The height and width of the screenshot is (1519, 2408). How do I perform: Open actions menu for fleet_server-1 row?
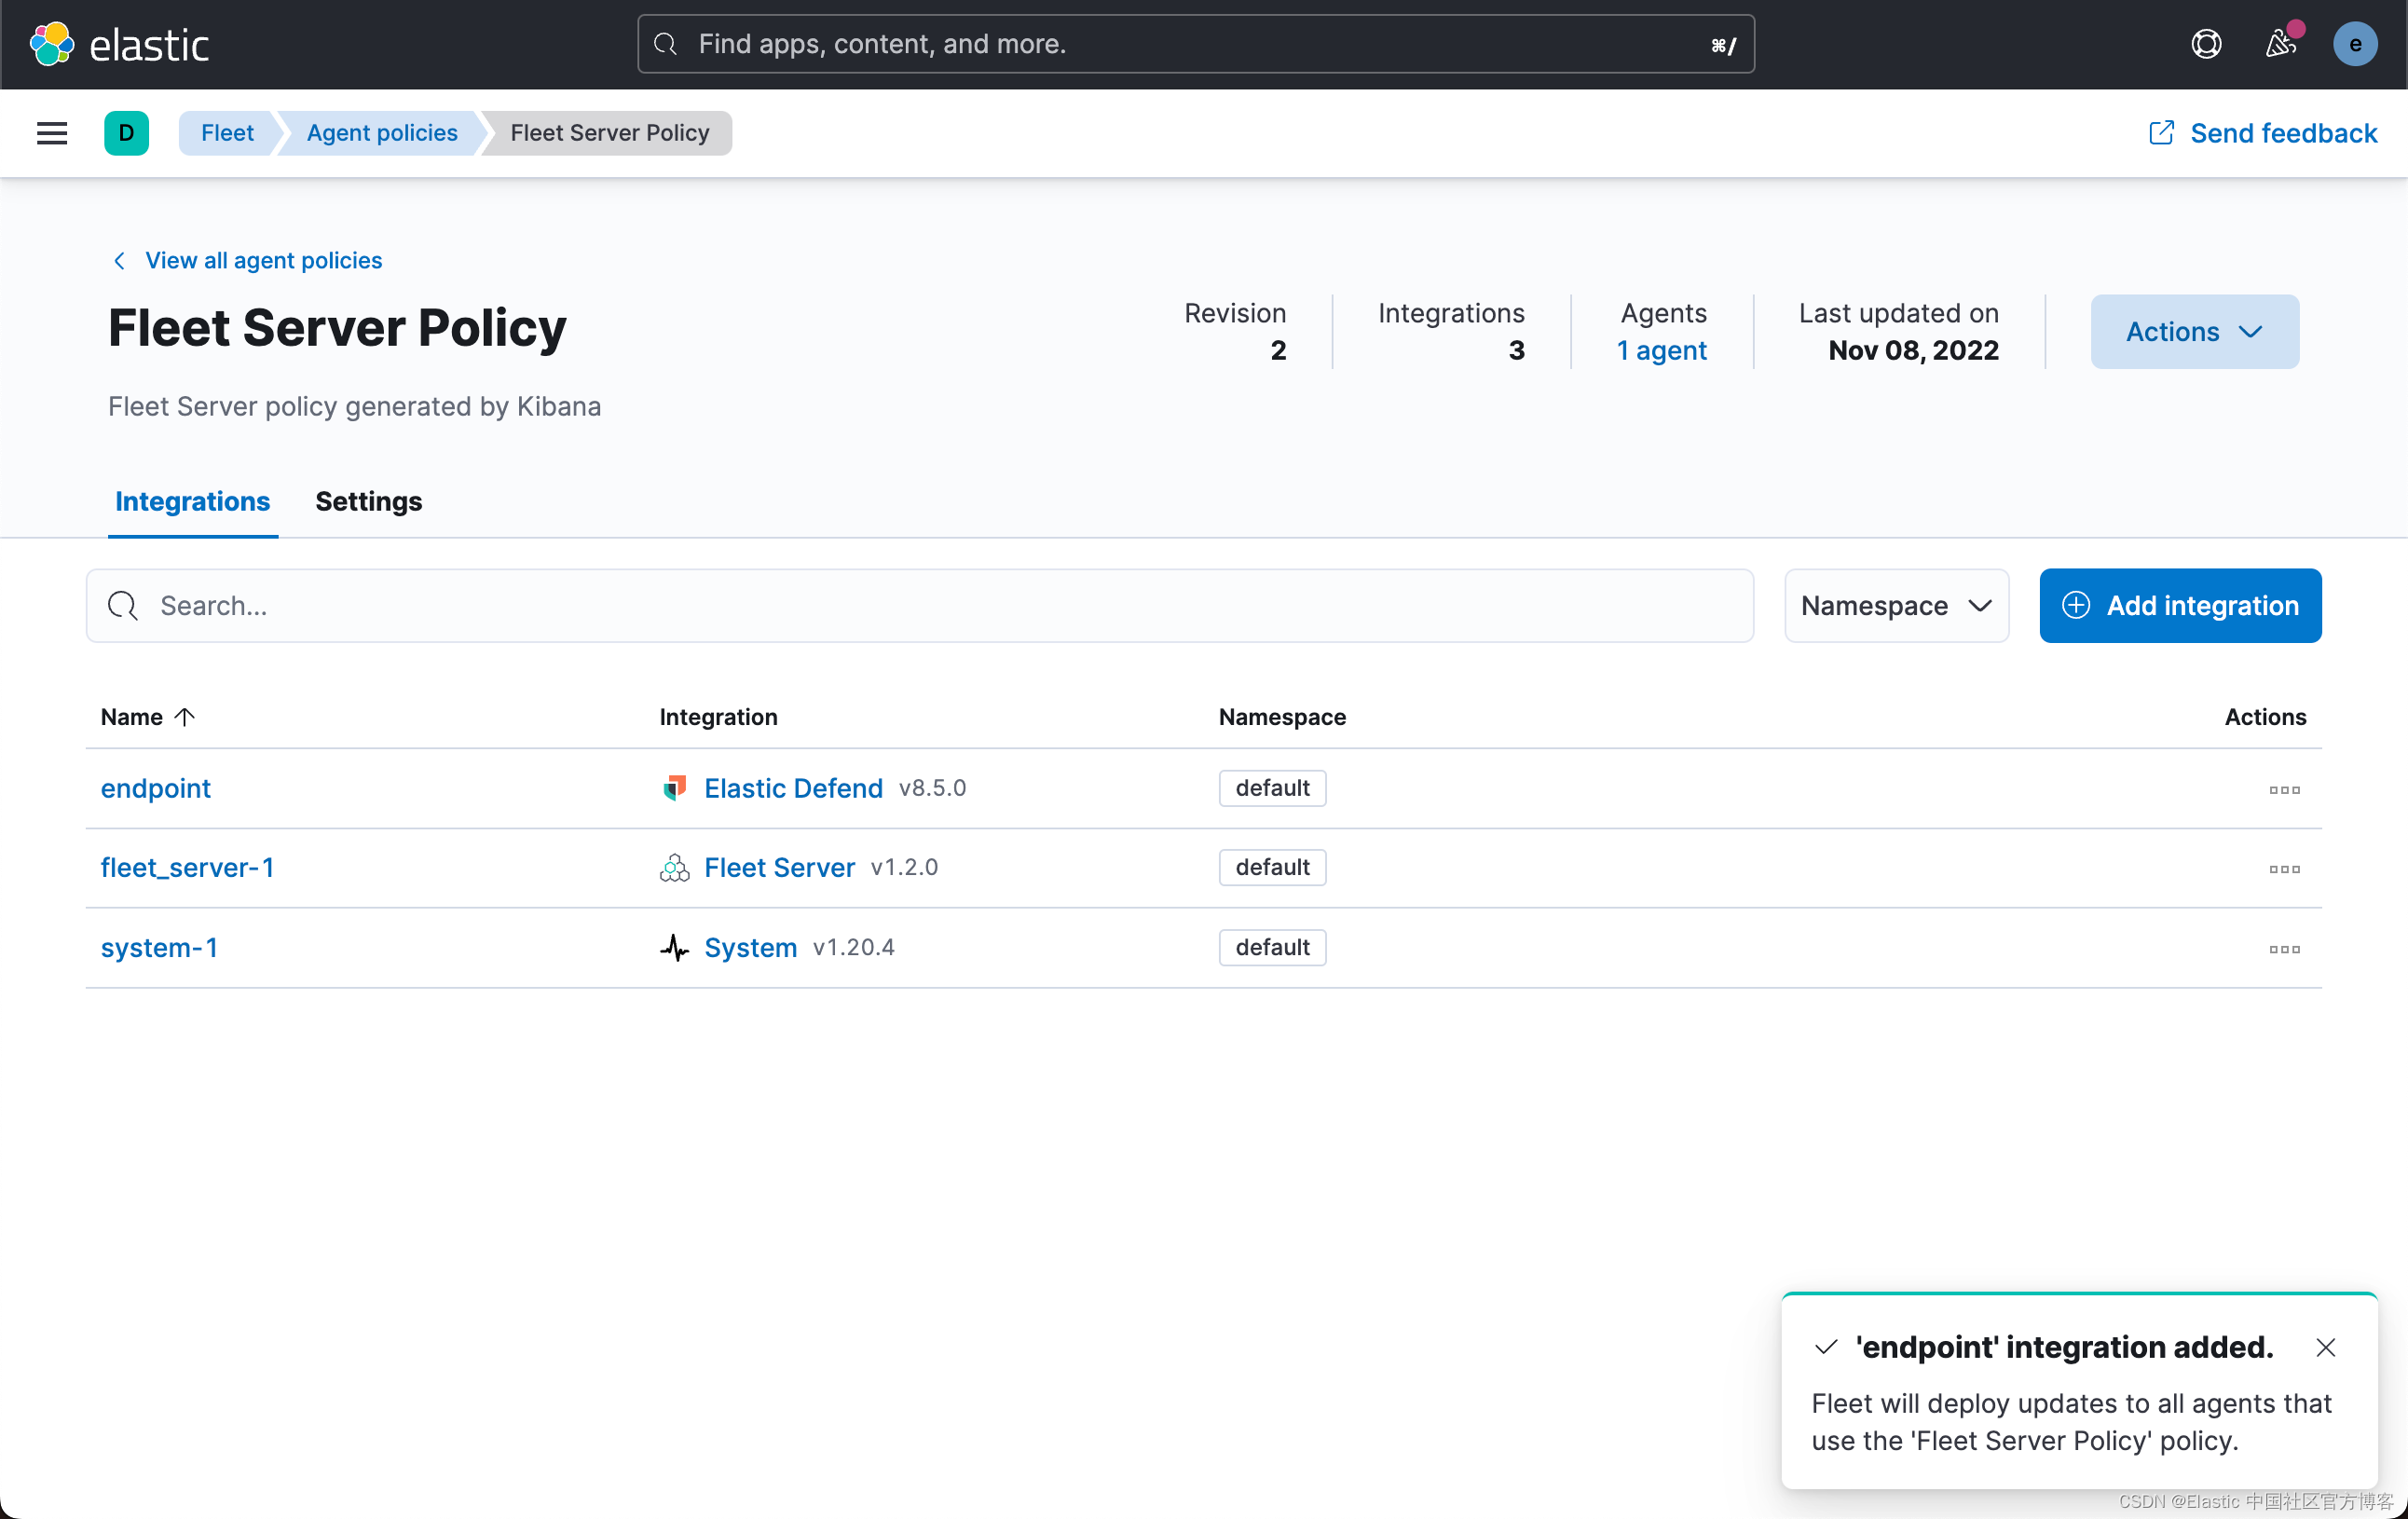click(x=2284, y=869)
